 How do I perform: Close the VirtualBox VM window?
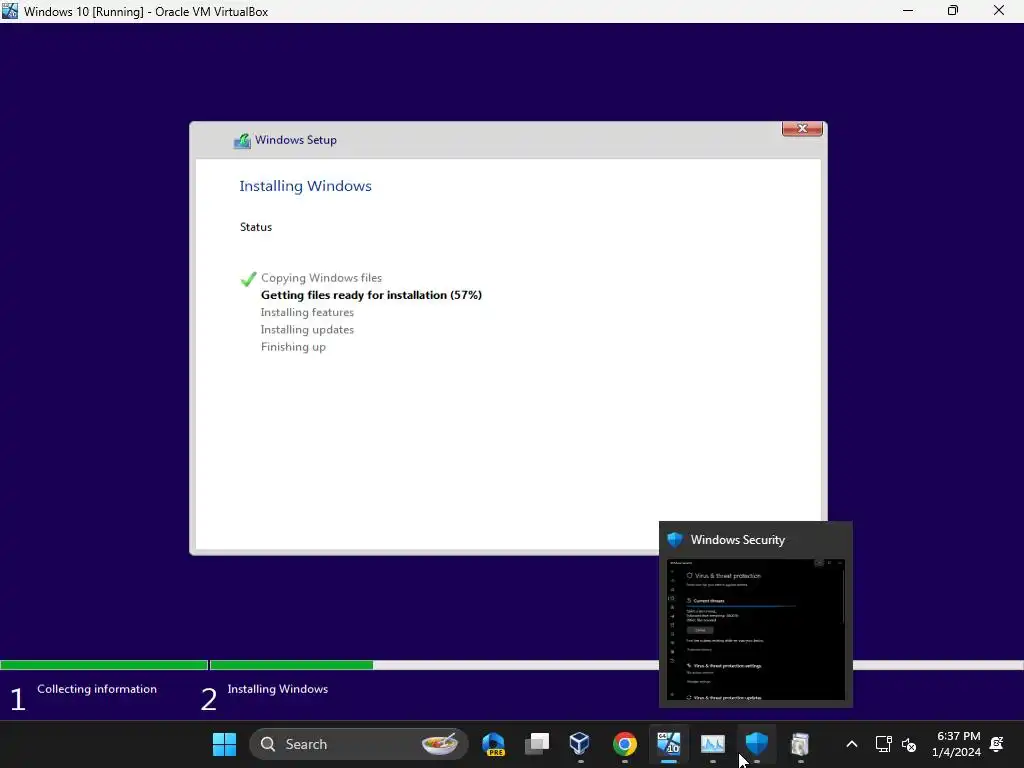click(x=999, y=11)
